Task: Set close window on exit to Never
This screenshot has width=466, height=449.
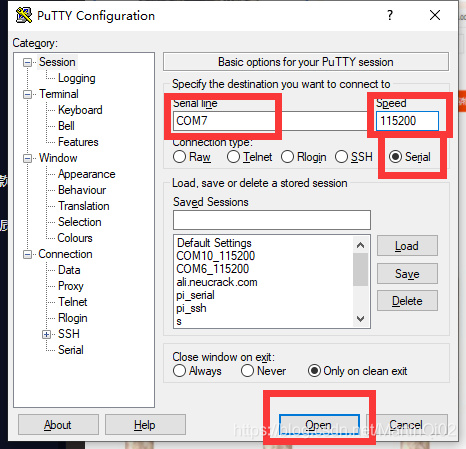Action: (x=247, y=371)
